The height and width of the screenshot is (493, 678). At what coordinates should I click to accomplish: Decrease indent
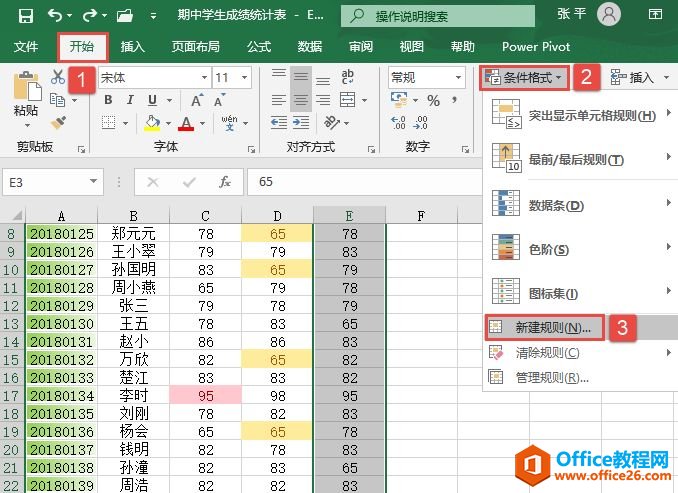tap(279, 123)
